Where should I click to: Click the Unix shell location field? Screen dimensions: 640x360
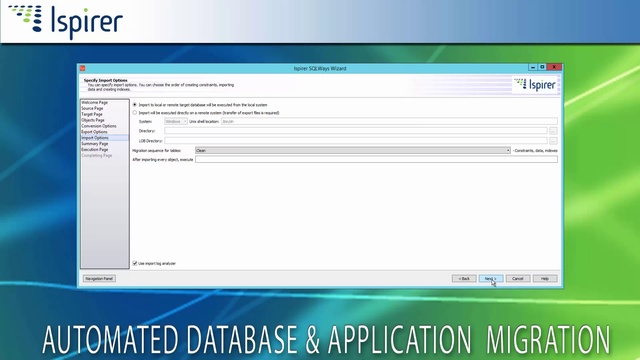point(389,121)
